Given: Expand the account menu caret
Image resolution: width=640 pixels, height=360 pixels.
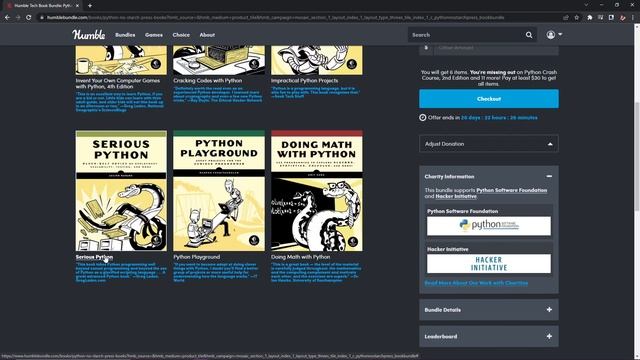Looking at the screenshot, I should click(x=560, y=34).
